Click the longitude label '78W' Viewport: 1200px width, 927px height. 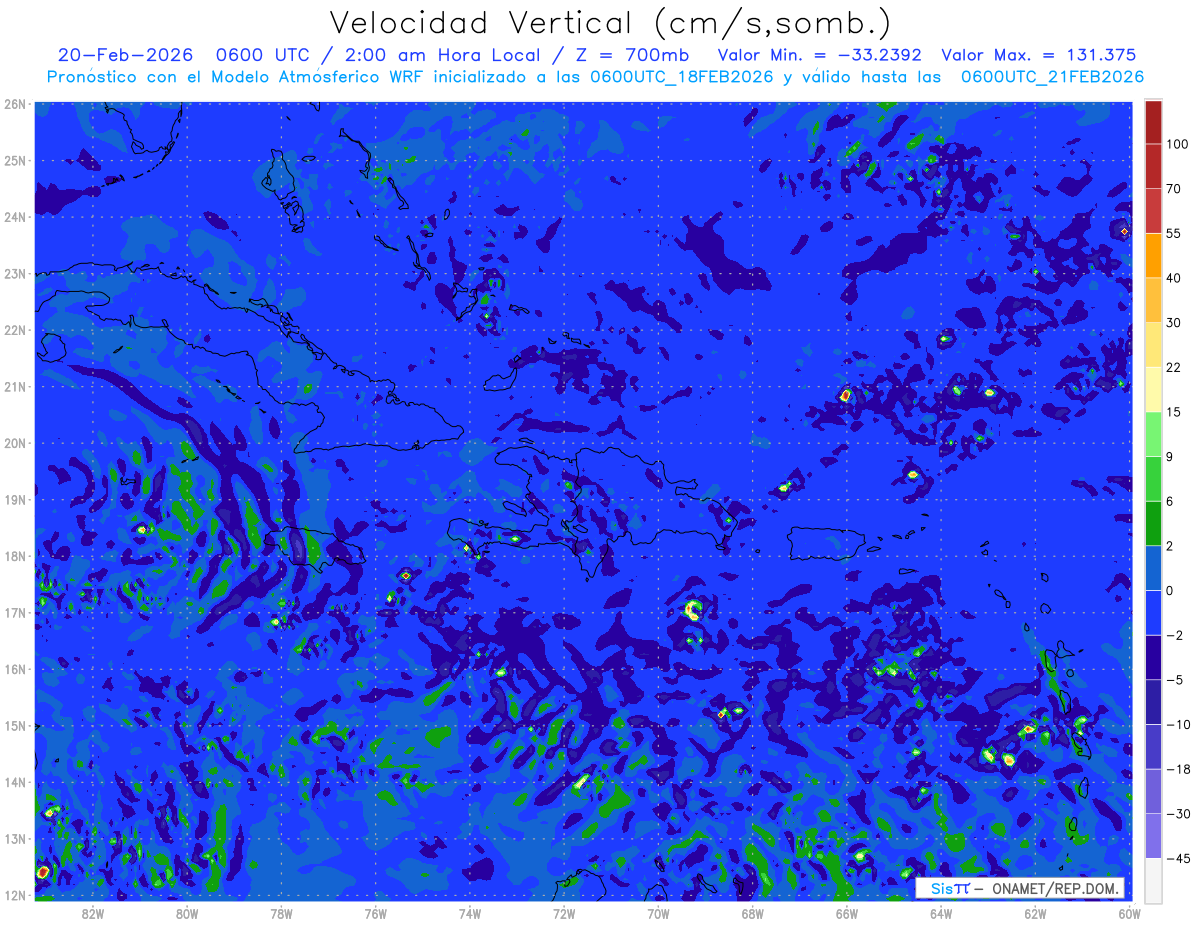point(281,913)
